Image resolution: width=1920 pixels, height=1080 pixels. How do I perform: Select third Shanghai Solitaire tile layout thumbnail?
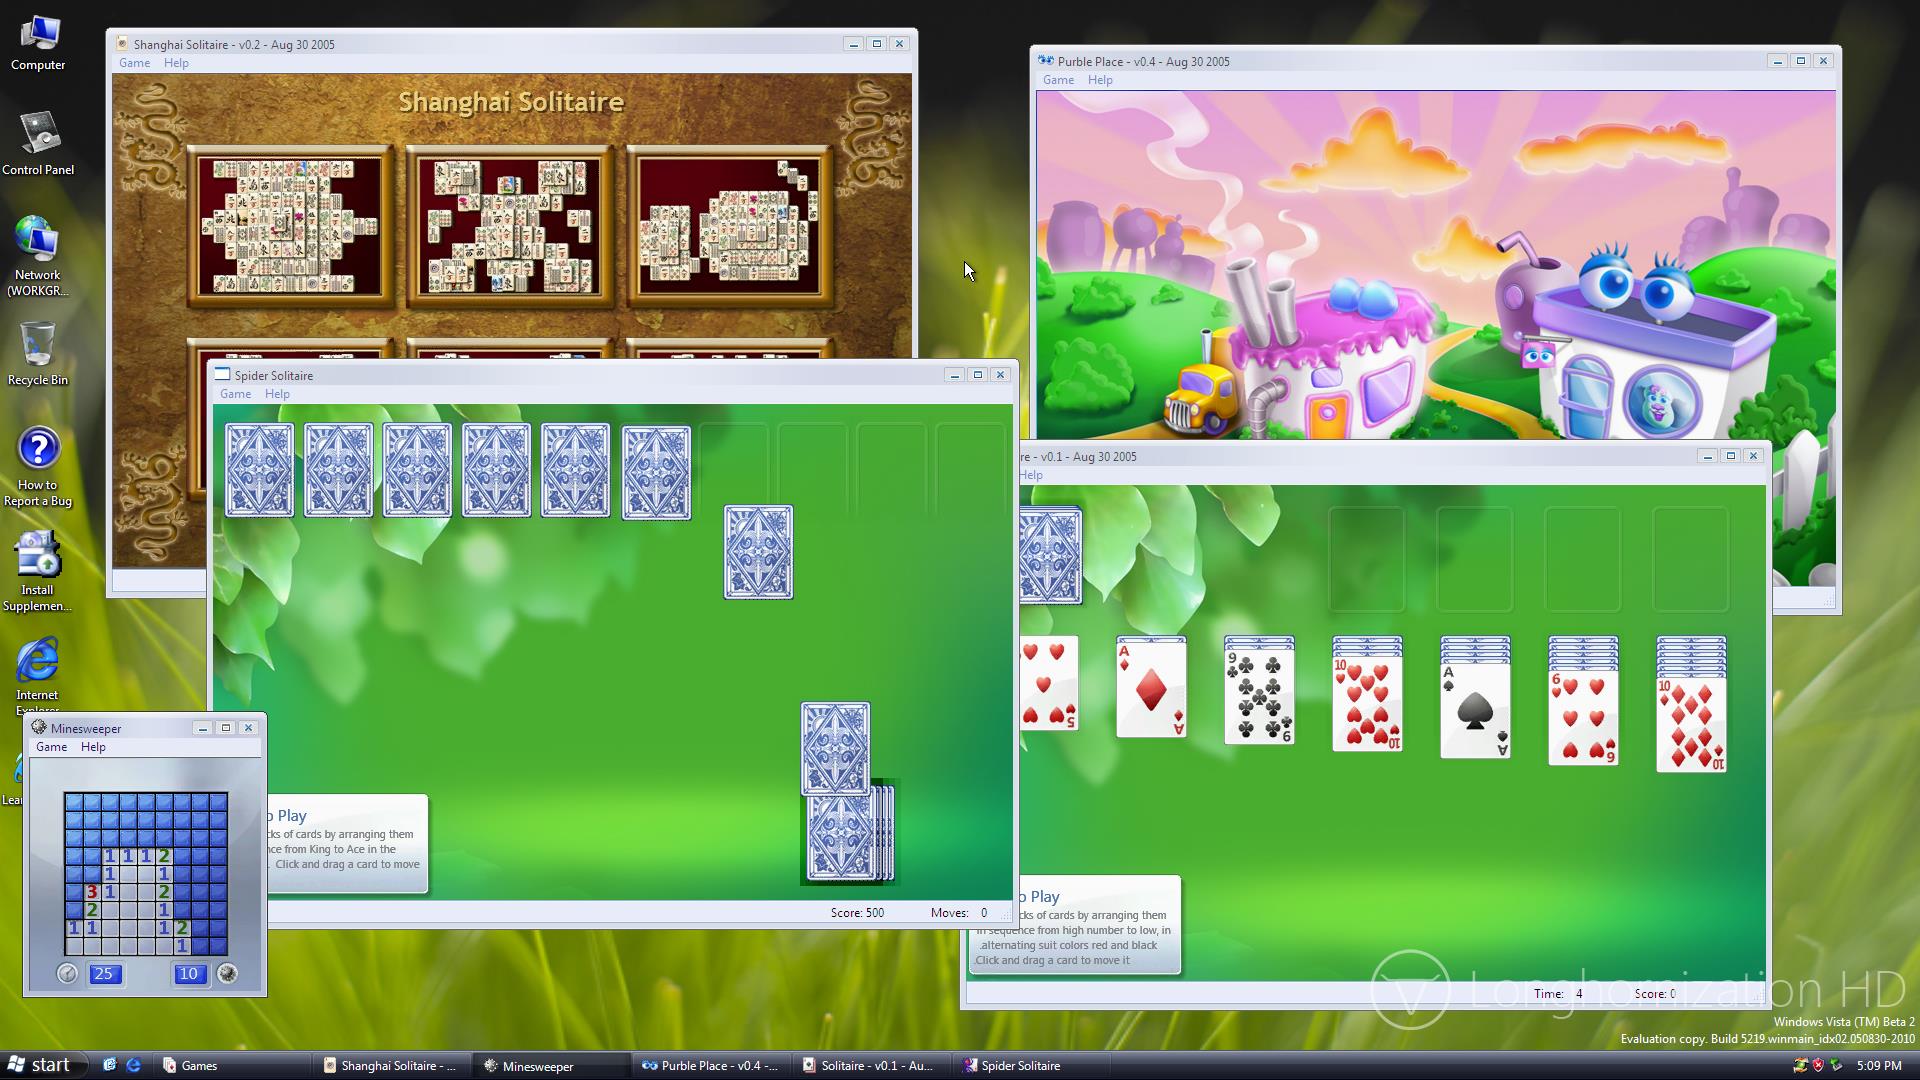click(x=730, y=226)
